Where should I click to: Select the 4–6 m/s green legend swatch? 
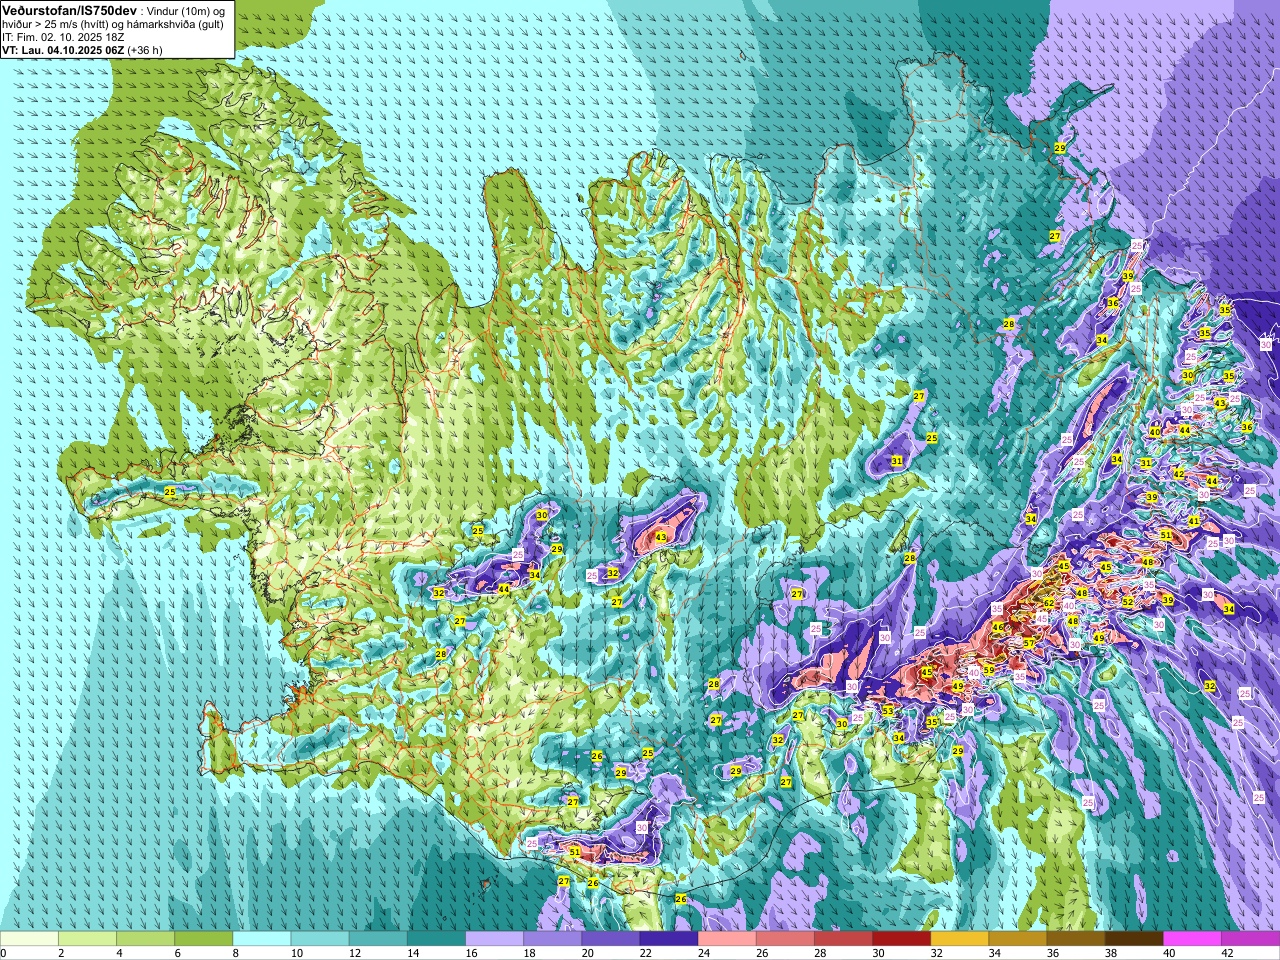pyautogui.click(x=146, y=938)
